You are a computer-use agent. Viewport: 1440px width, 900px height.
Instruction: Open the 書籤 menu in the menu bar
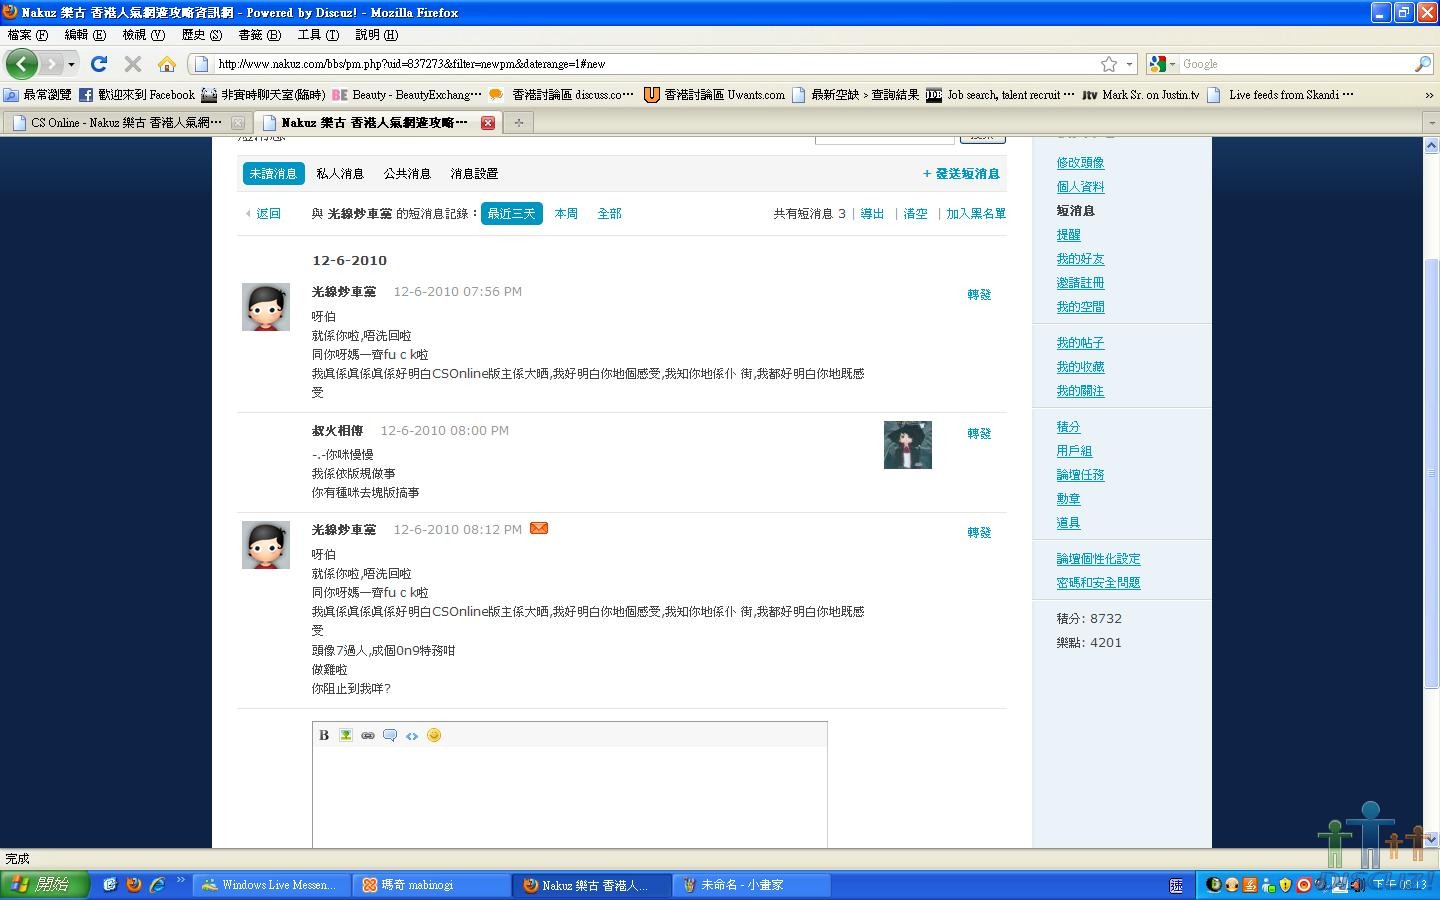click(259, 35)
